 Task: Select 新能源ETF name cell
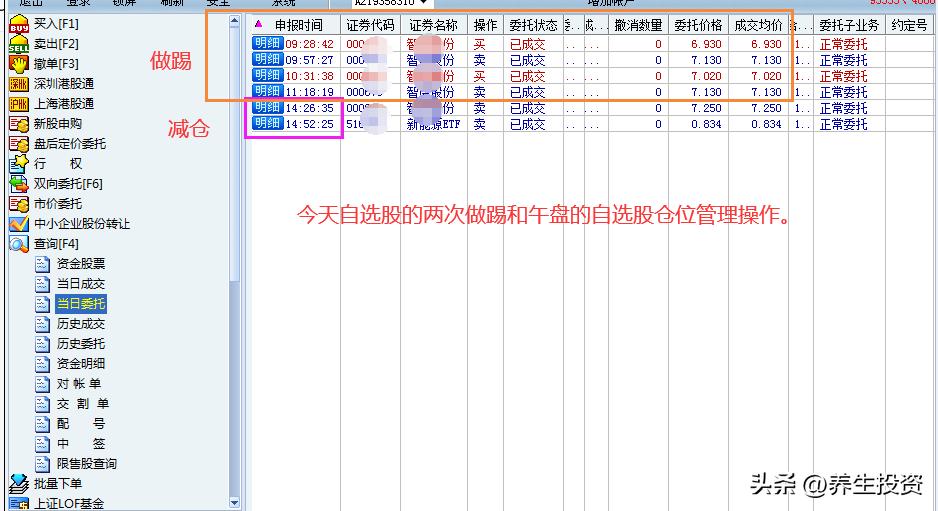pos(434,124)
